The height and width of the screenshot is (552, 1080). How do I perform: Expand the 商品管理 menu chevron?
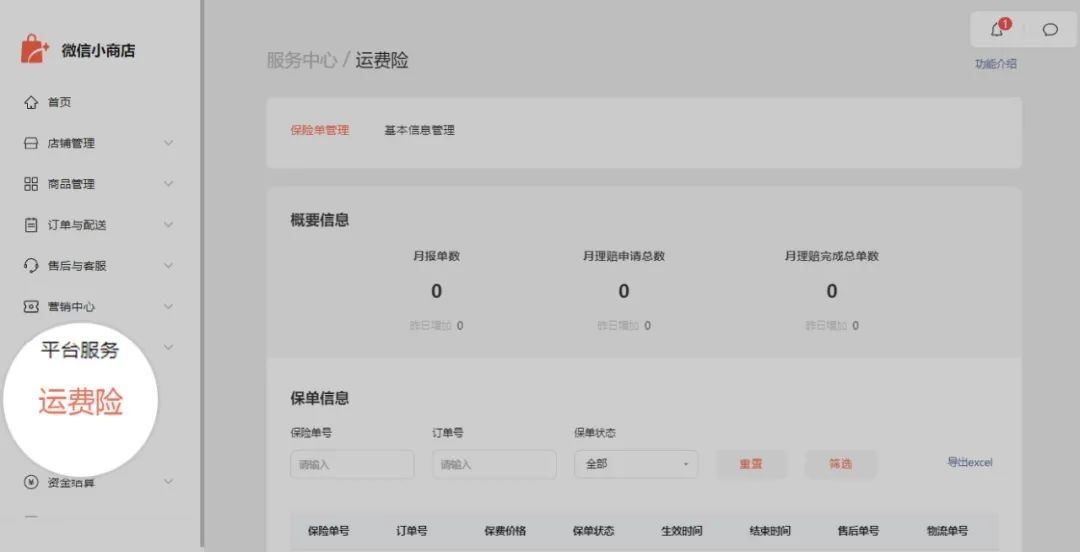click(168, 184)
